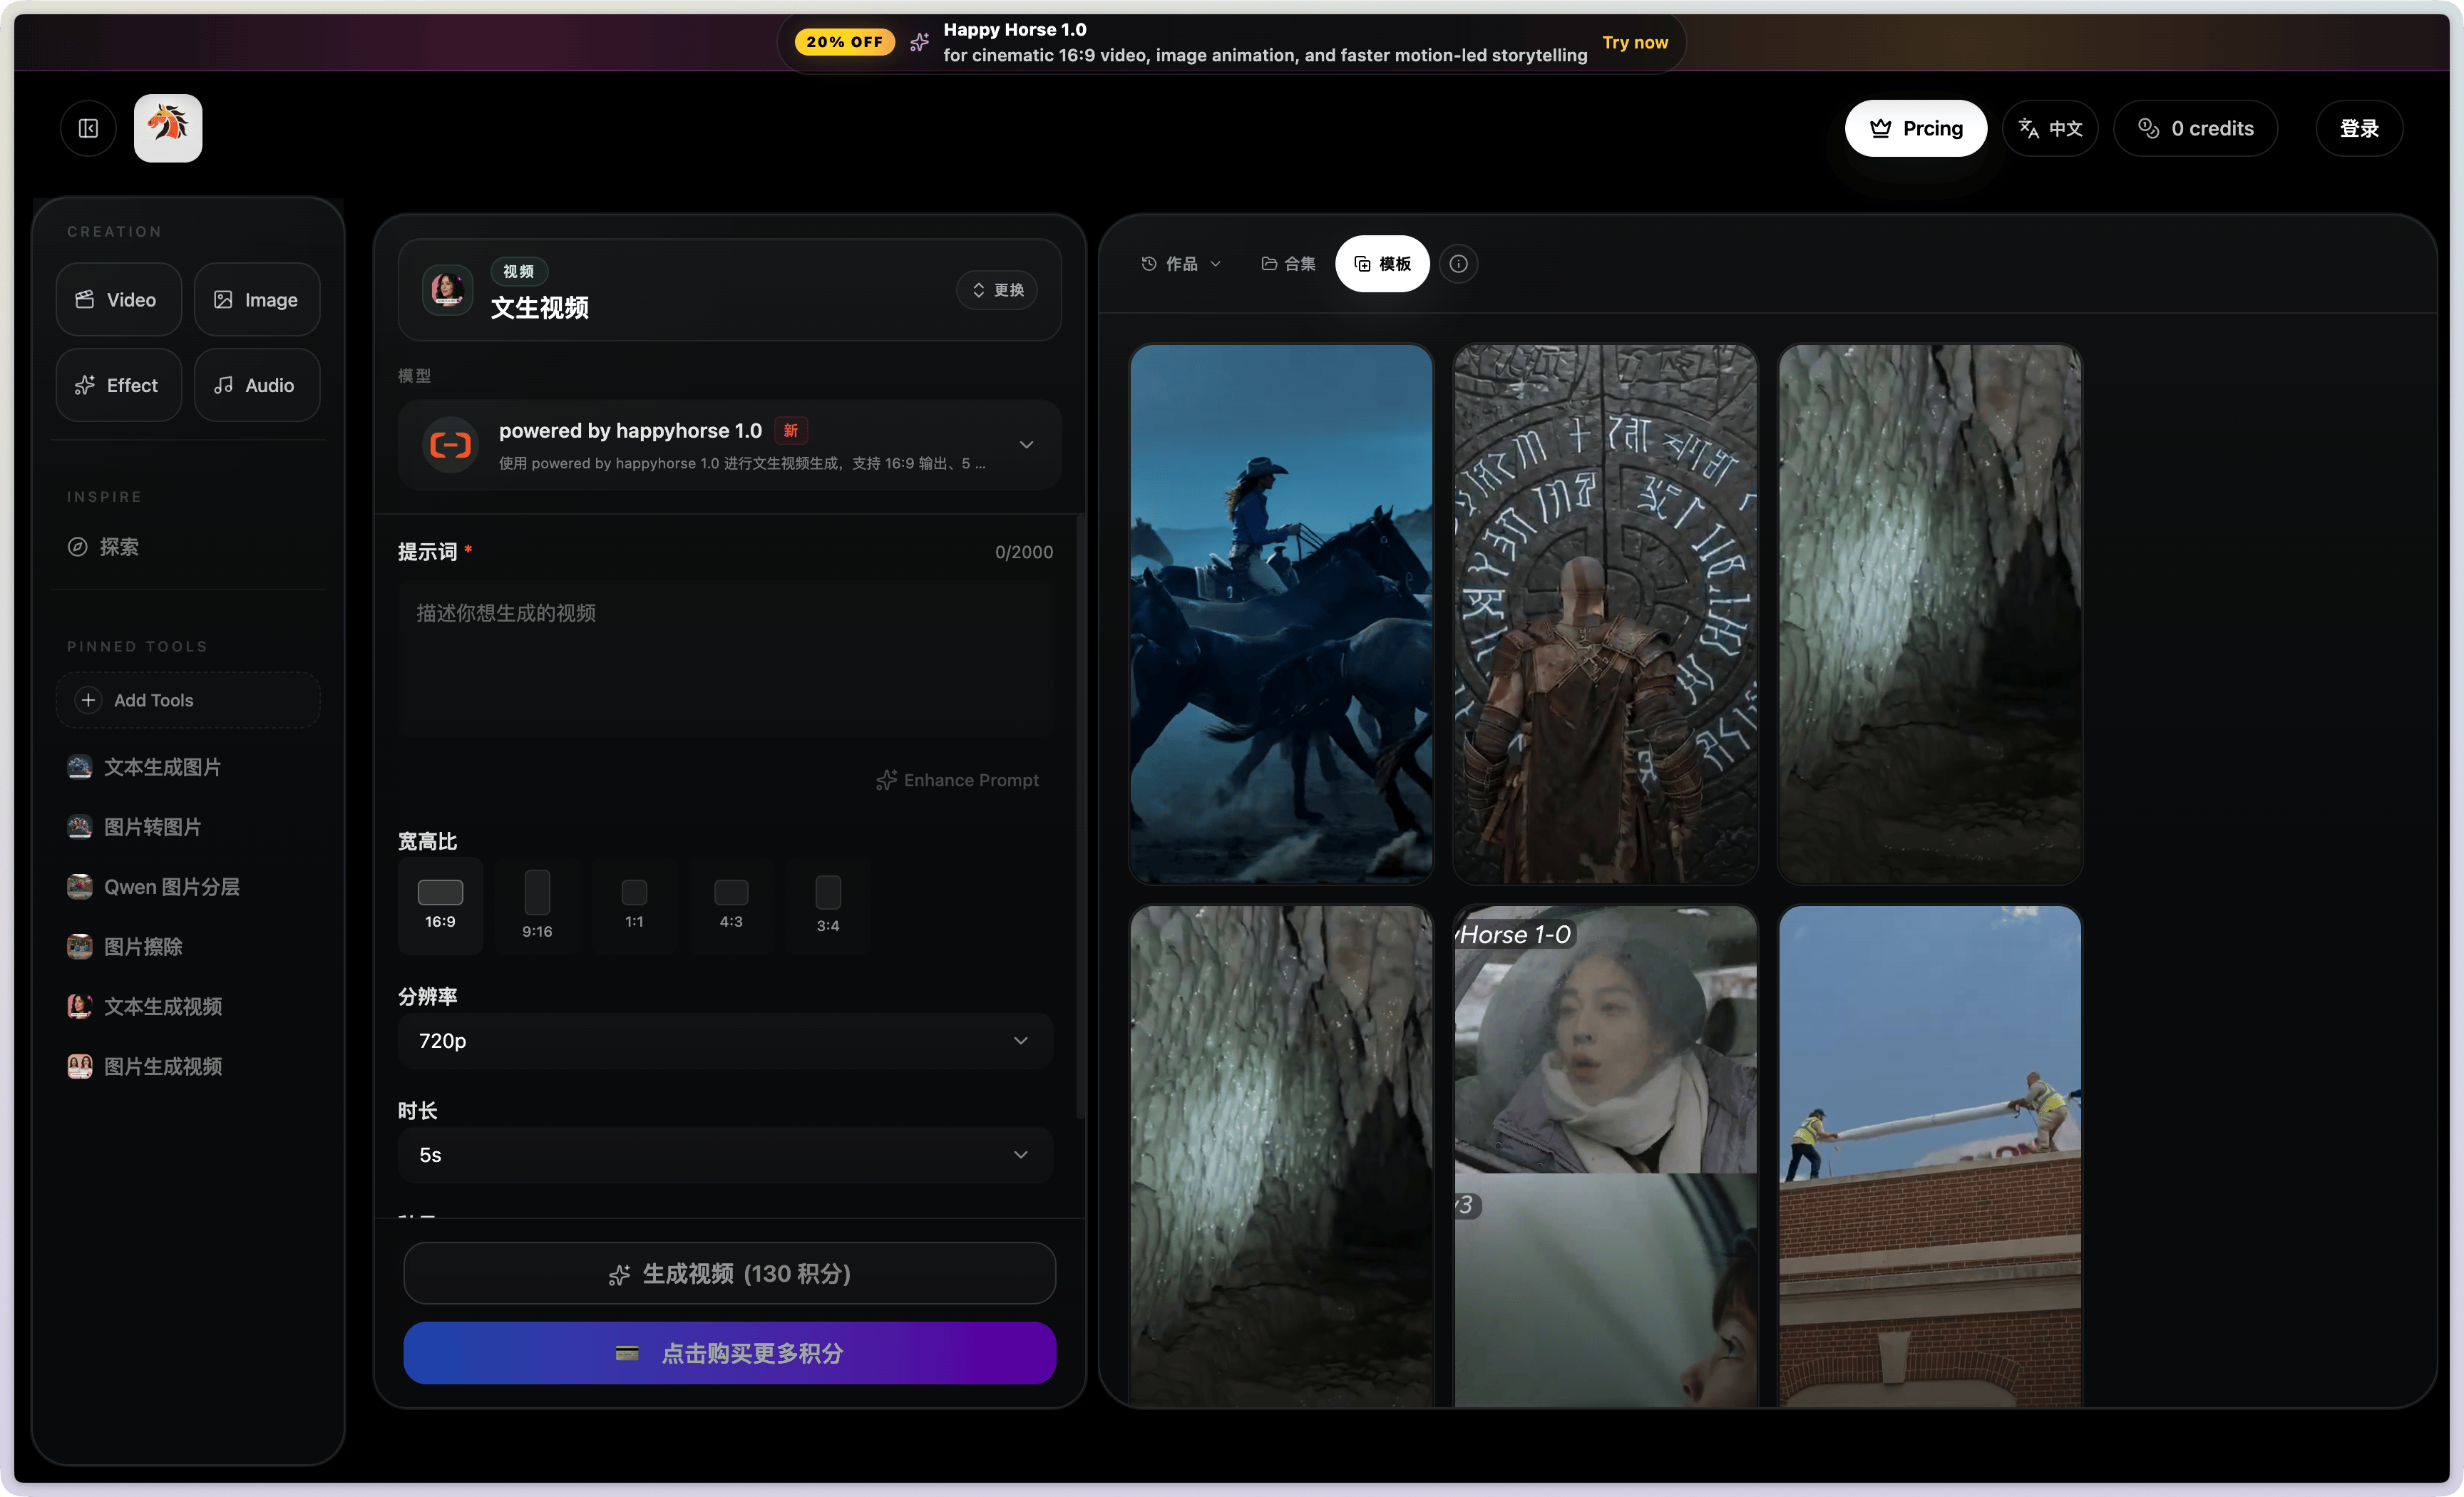Image resolution: width=2464 pixels, height=1497 pixels.
Task: Open the 图片擦除 pinned tool
Action: 143,947
